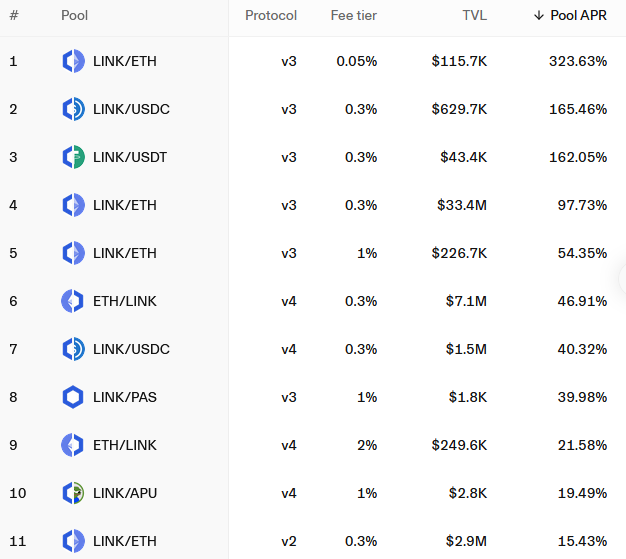The height and width of the screenshot is (559, 626).
Task: Sort the table by TVL header
Action: coord(474,16)
